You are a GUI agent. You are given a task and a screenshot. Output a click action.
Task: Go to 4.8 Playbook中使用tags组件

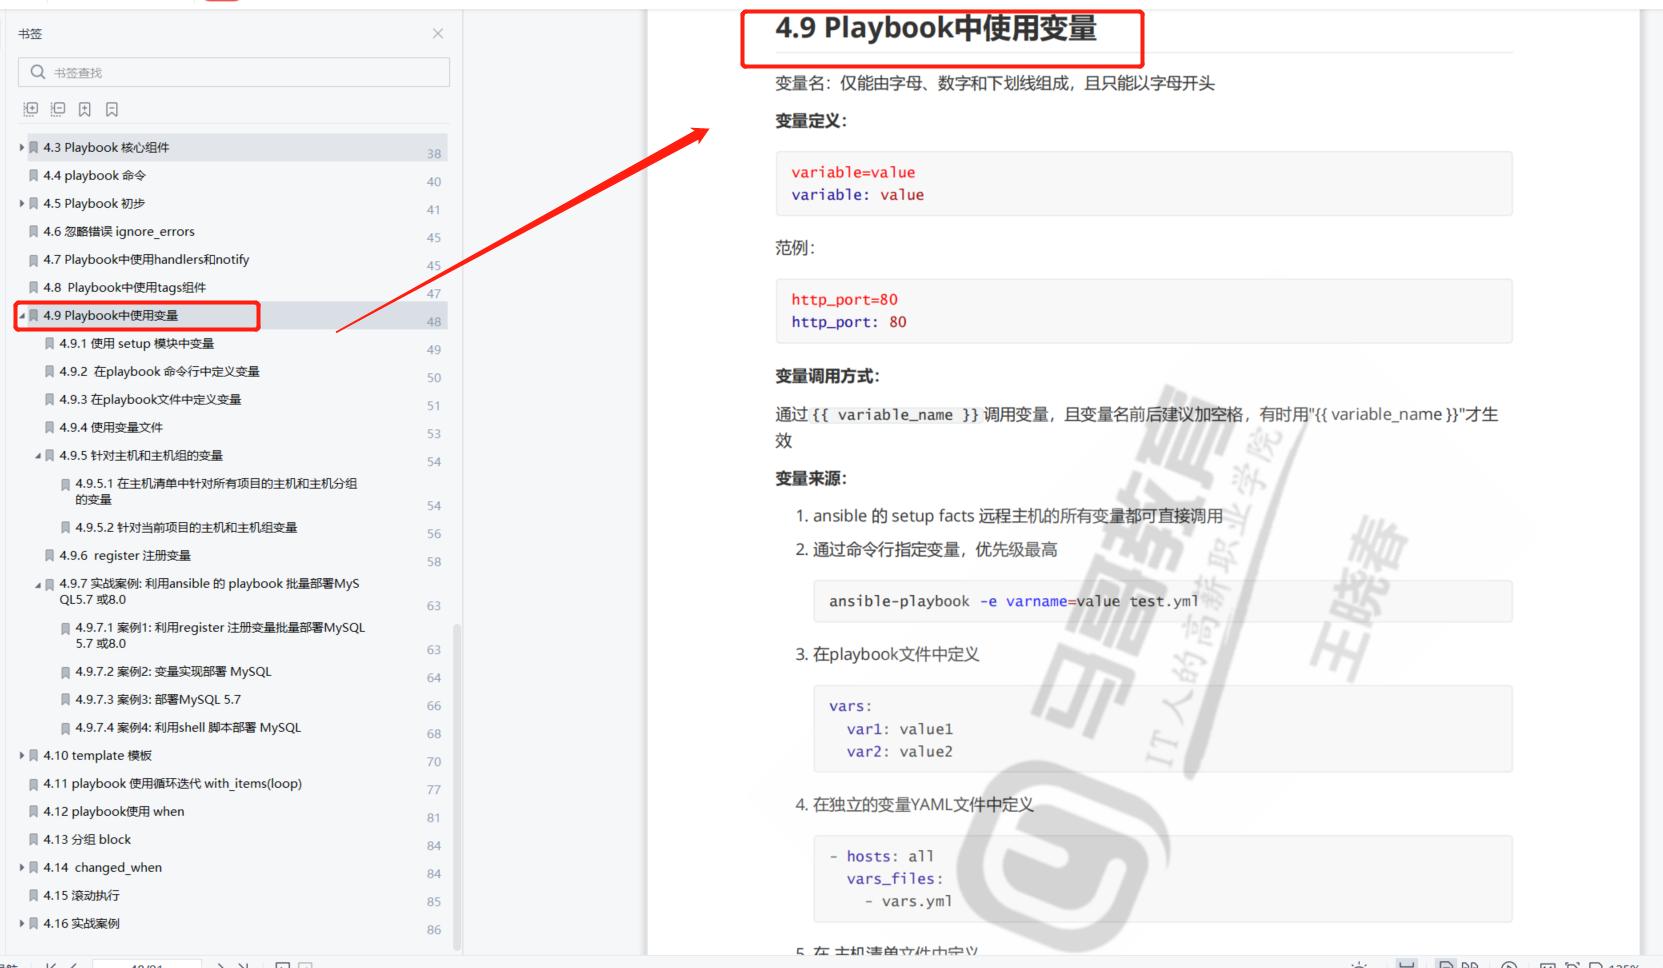pos(124,288)
